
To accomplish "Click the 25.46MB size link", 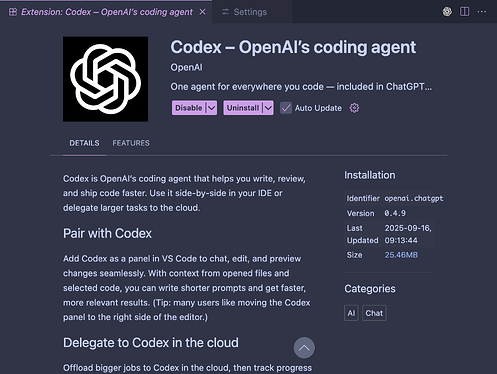I will (401, 255).
